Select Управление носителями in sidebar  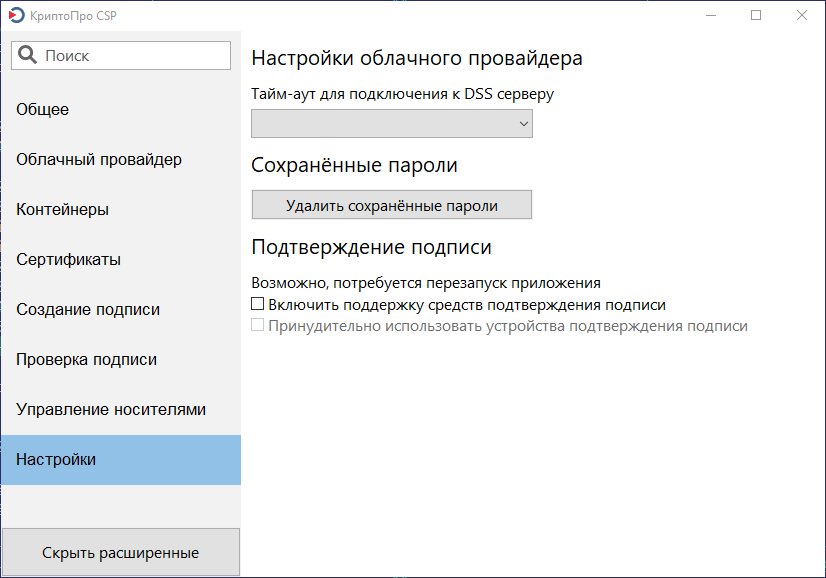point(121,409)
